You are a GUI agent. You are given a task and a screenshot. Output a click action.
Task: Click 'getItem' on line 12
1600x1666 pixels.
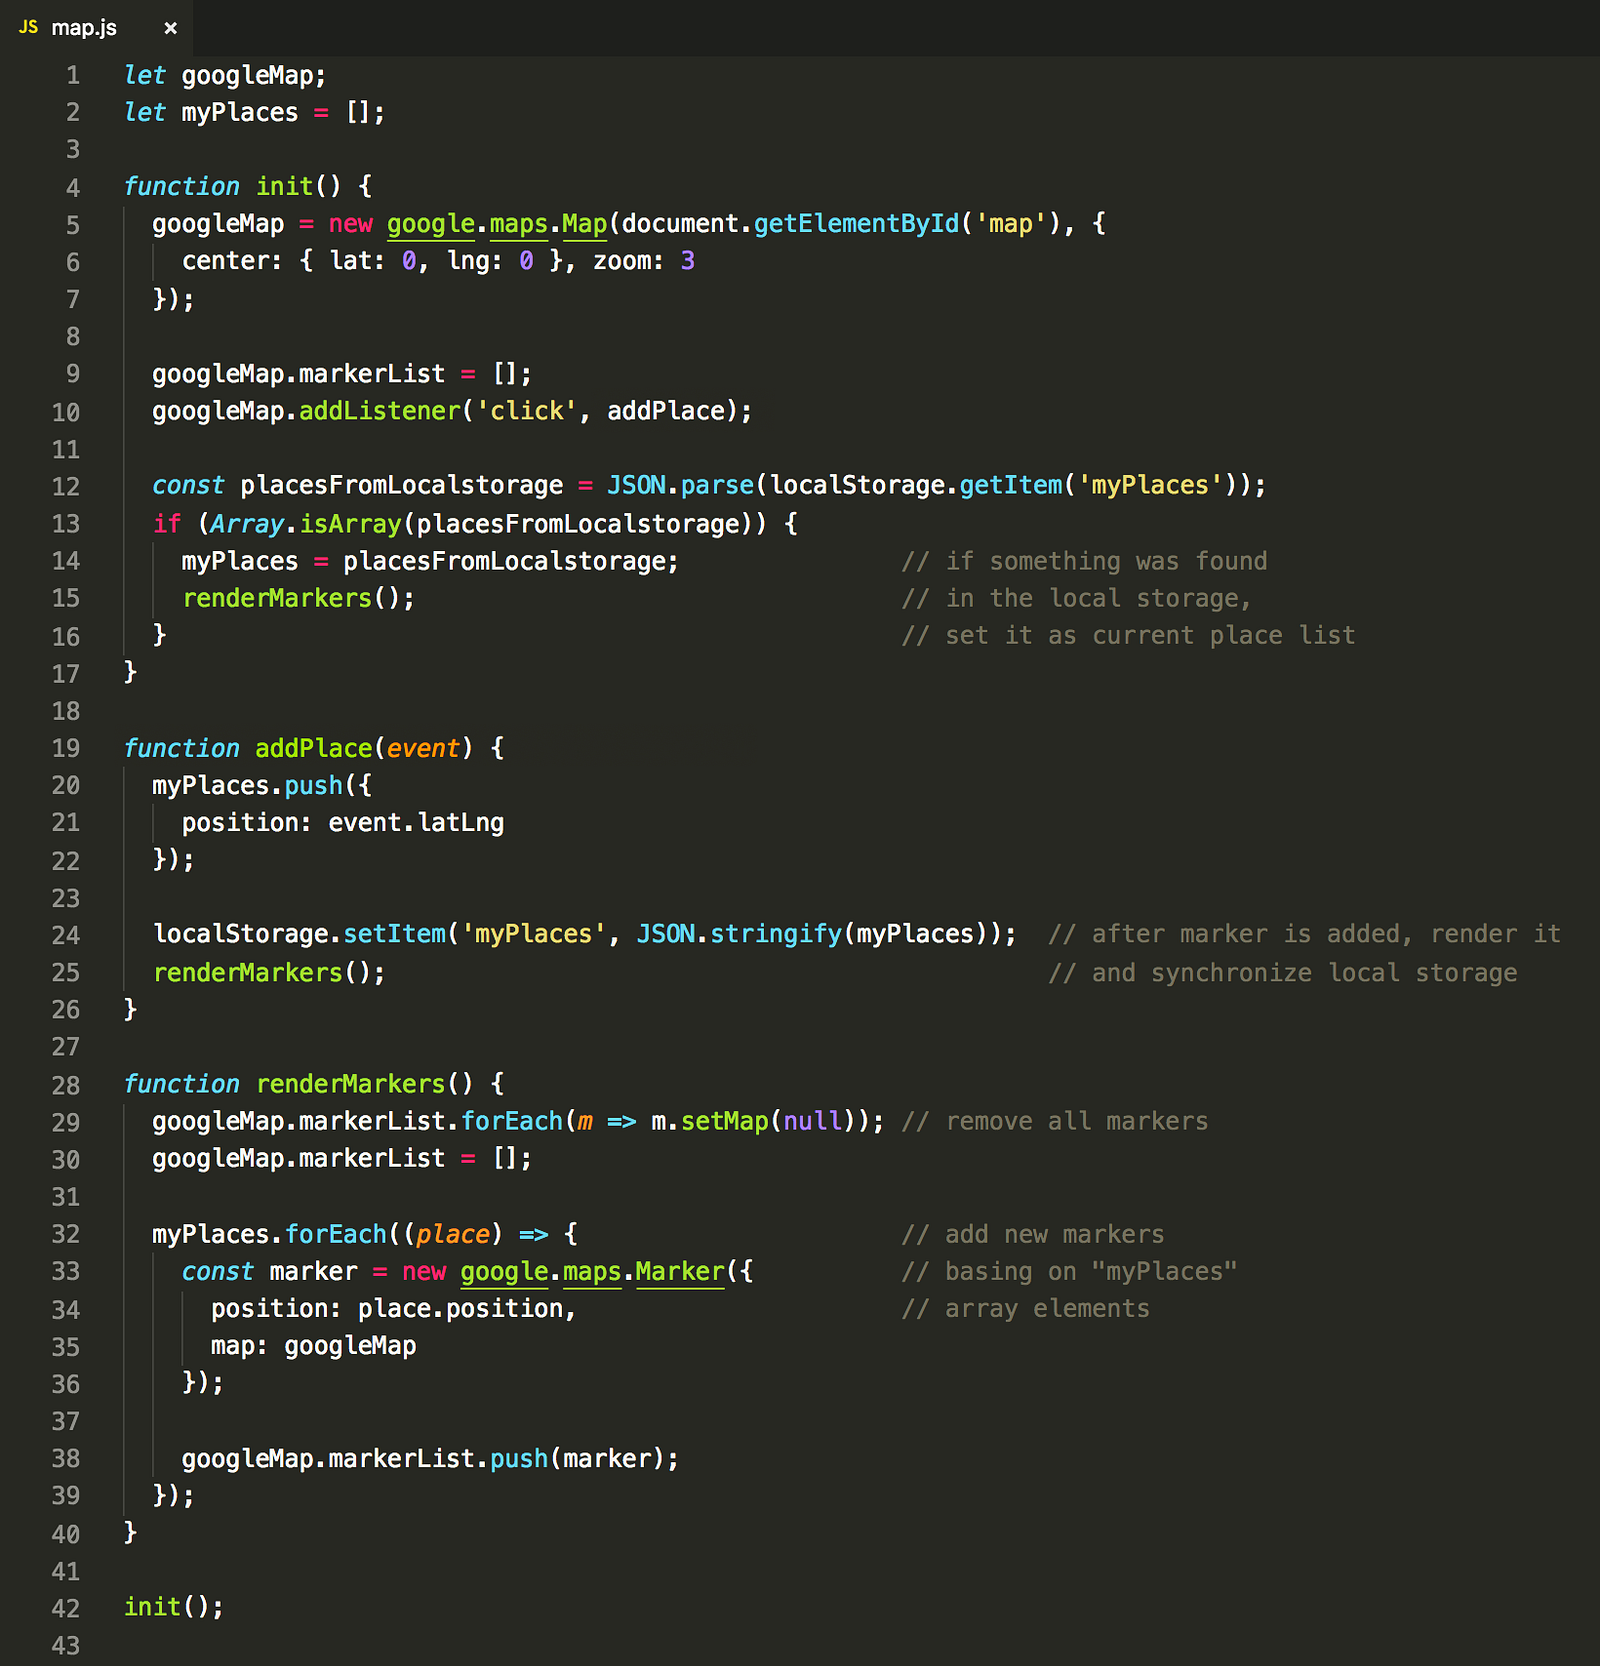pos(1011,486)
